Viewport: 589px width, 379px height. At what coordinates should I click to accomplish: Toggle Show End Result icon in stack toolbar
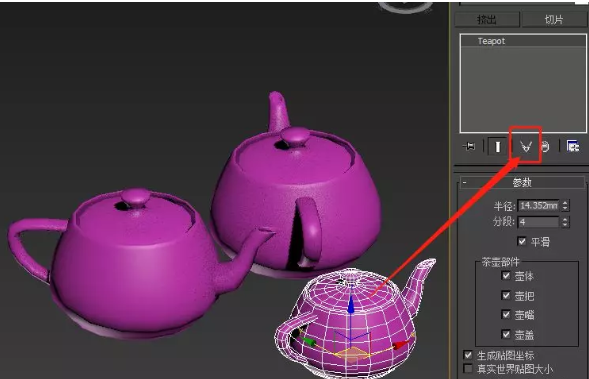tap(497, 146)
